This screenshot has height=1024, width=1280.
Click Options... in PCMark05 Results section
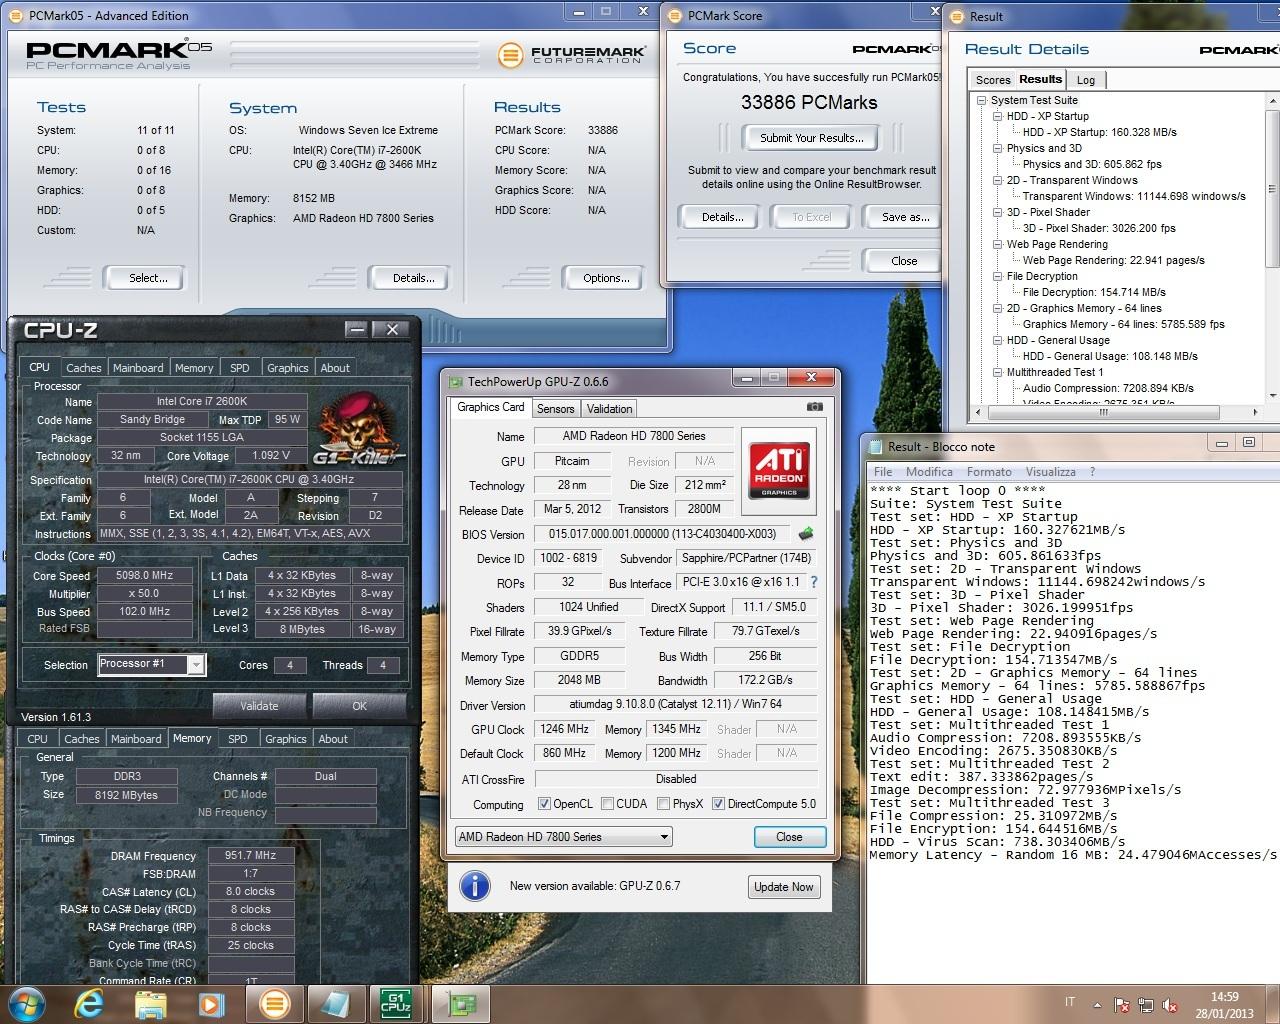point(606,278)
